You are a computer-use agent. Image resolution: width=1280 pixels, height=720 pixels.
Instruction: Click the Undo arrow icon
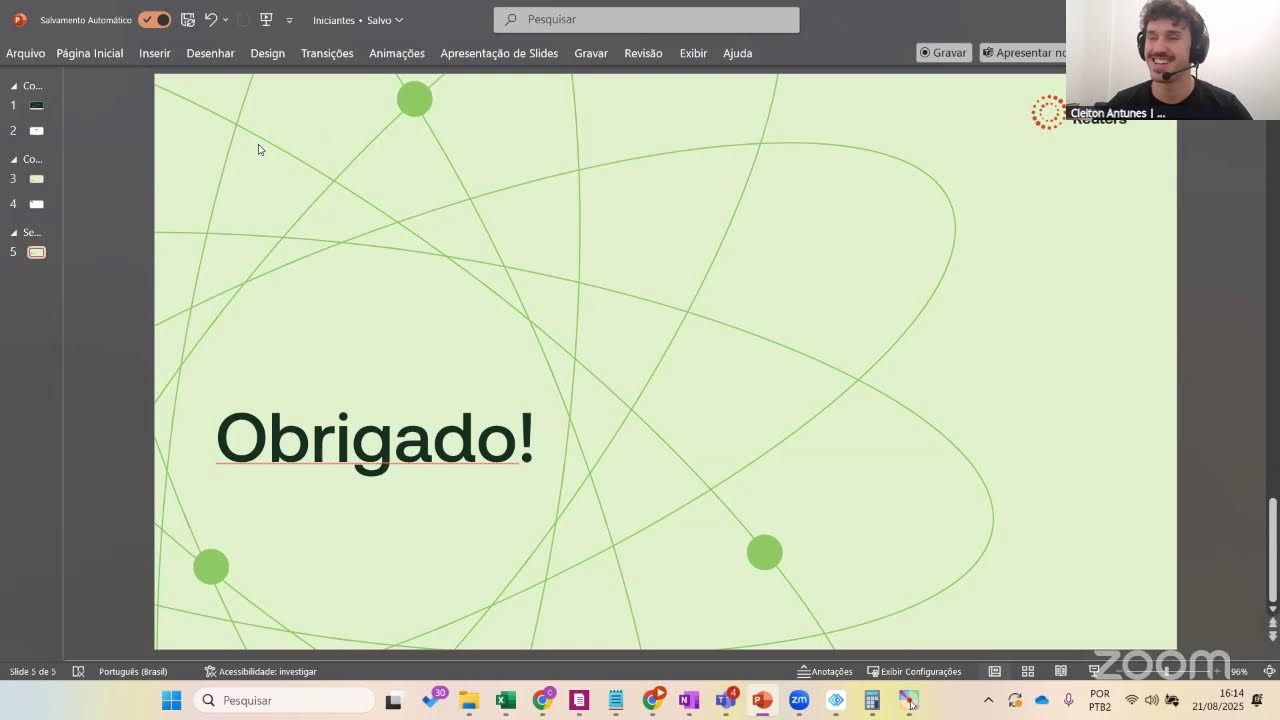(x=211, y=19)
